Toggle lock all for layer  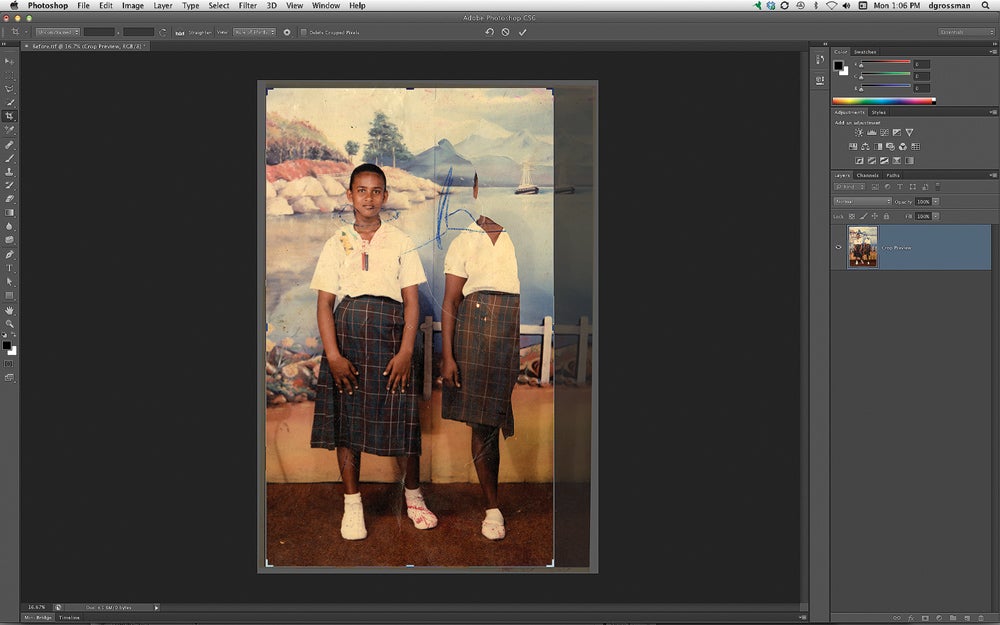(886, 217)
